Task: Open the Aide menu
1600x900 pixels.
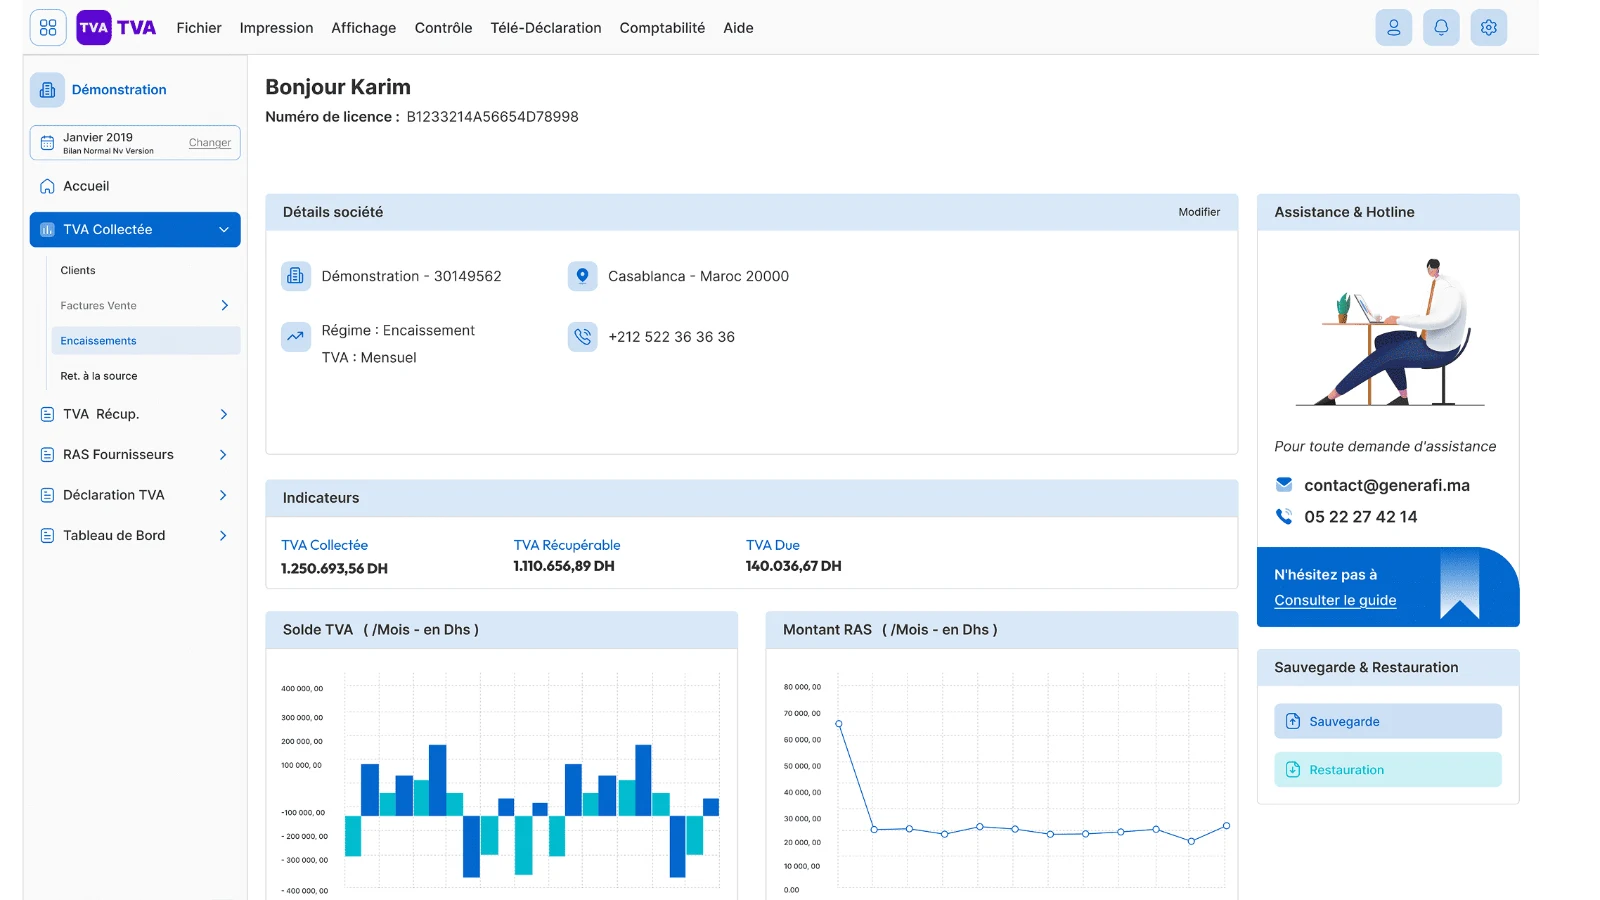Action: [x=738, y=28]
